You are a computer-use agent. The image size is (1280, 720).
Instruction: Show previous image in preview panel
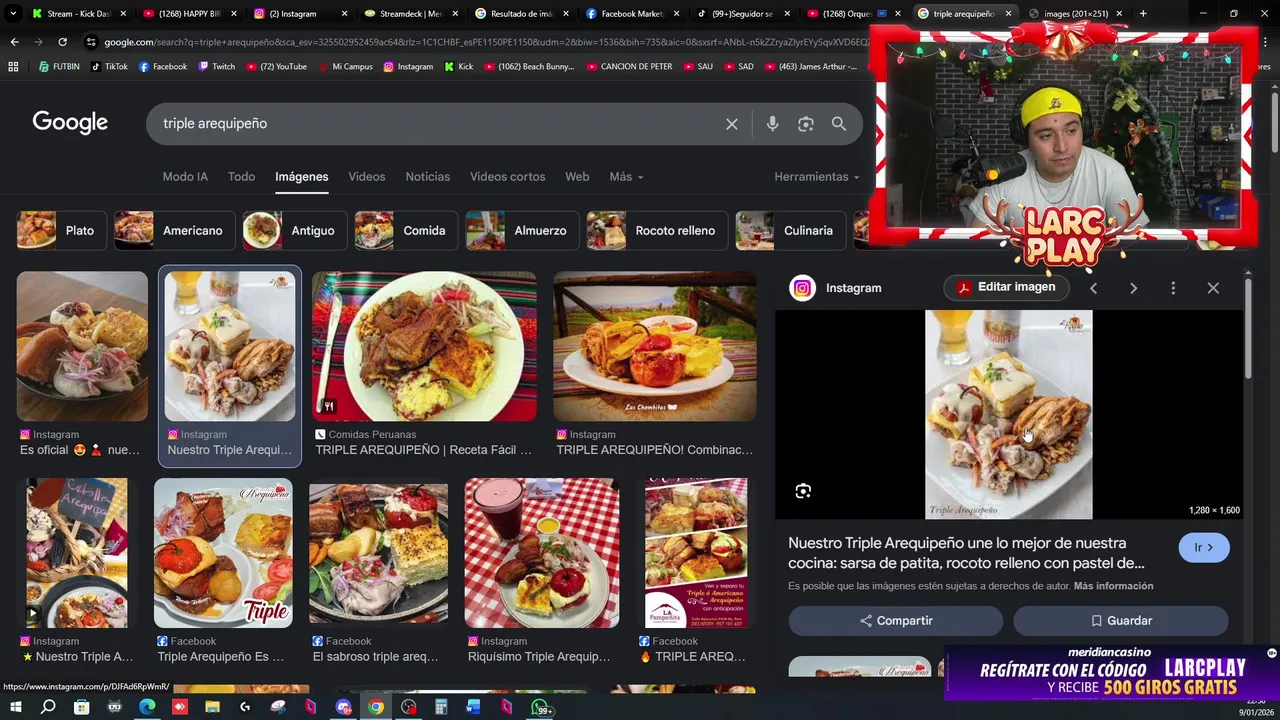pos(1093,288)
